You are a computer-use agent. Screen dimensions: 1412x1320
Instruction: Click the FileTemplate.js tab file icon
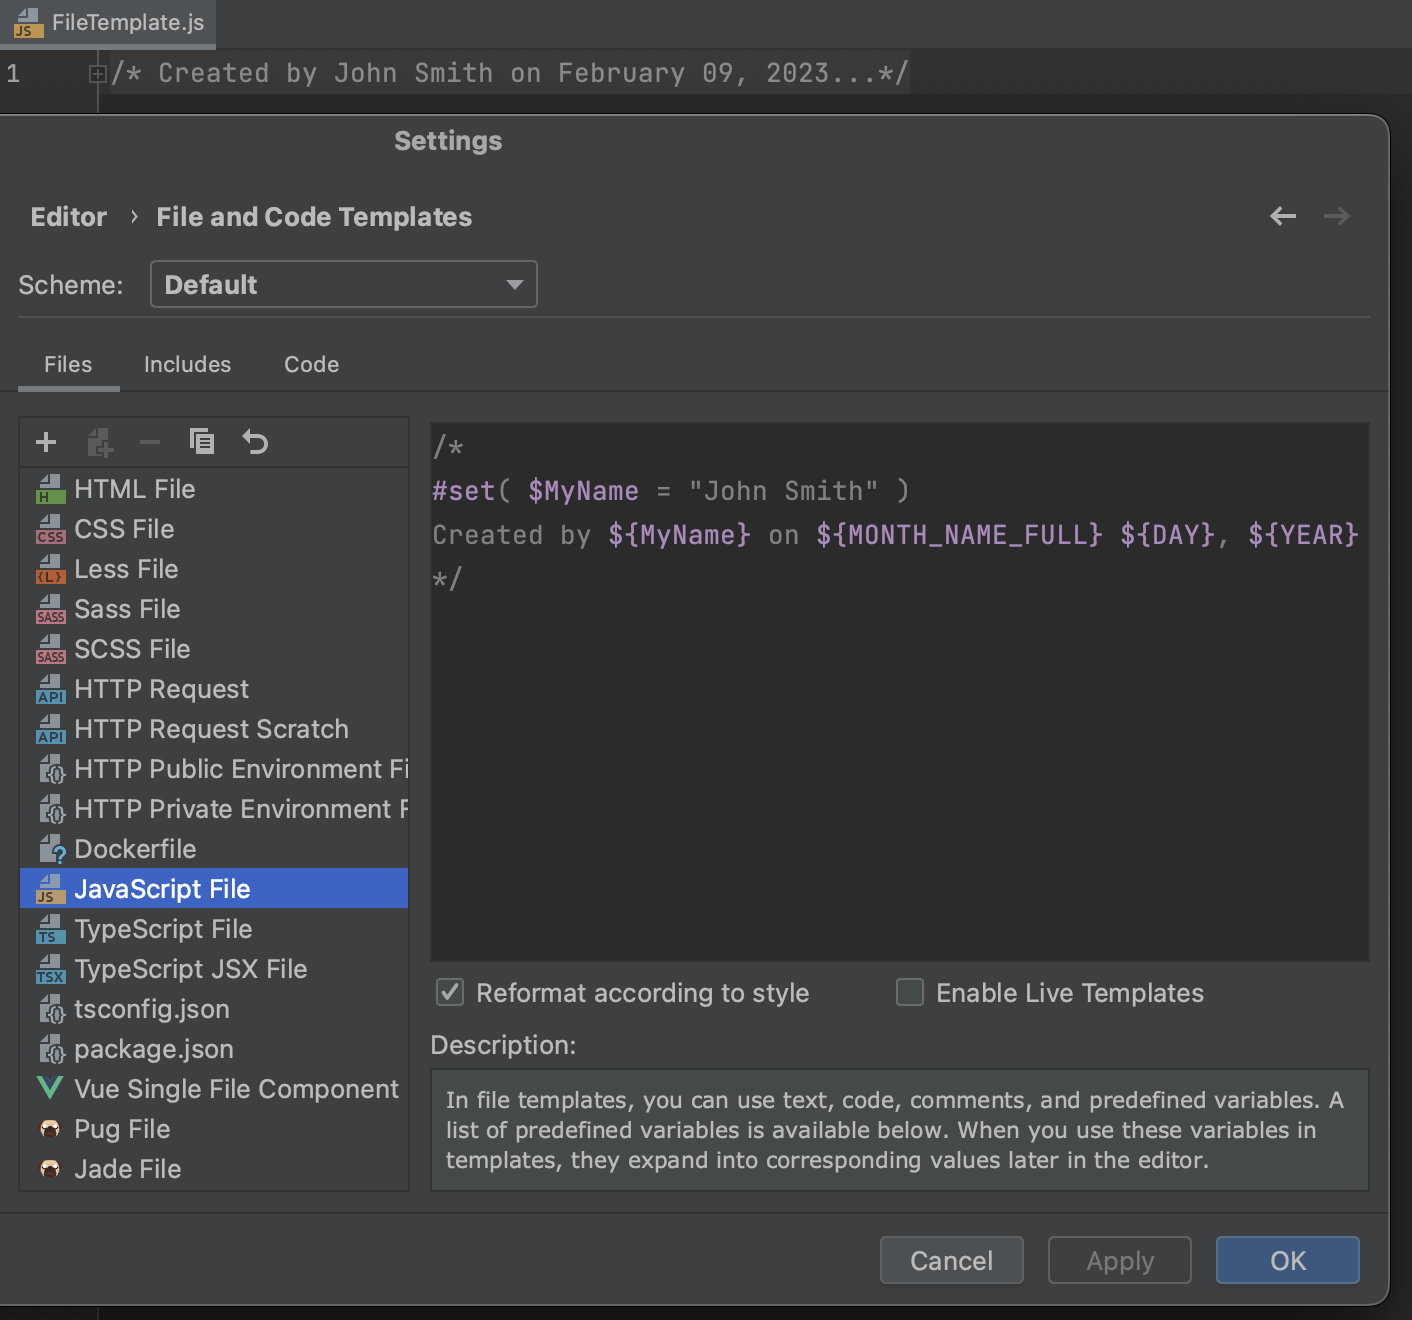point(30,23)
